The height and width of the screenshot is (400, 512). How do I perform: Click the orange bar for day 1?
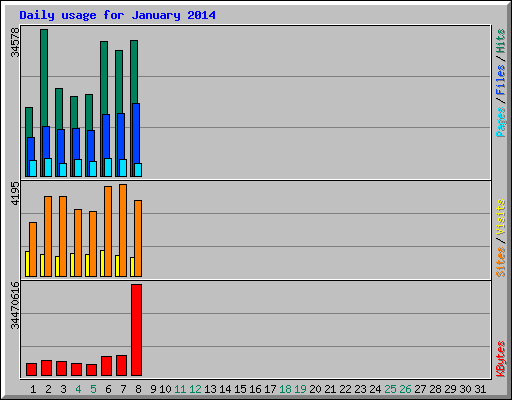pyautogui.click(x=33, y=249)
